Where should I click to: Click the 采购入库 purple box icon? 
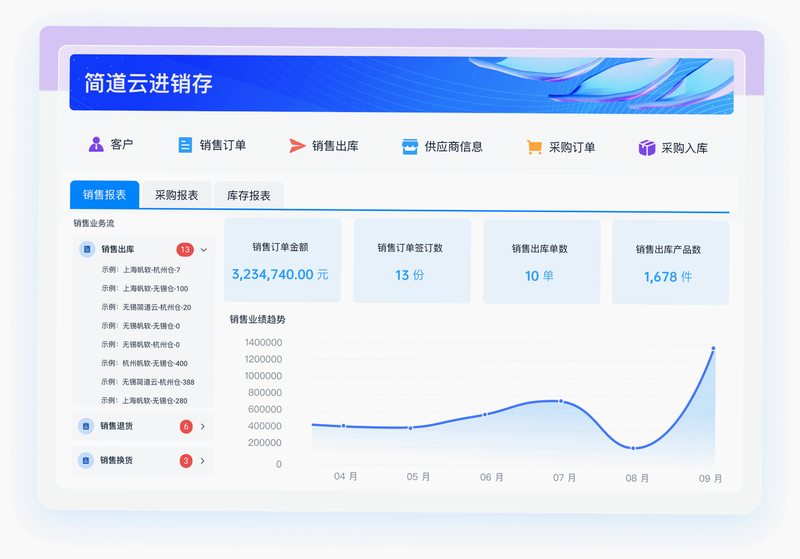(646, 148)
